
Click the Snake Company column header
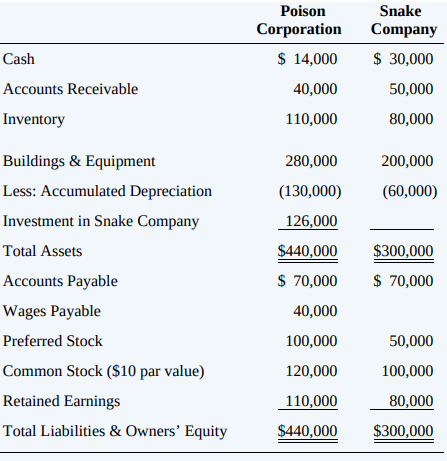click(404, 20)
